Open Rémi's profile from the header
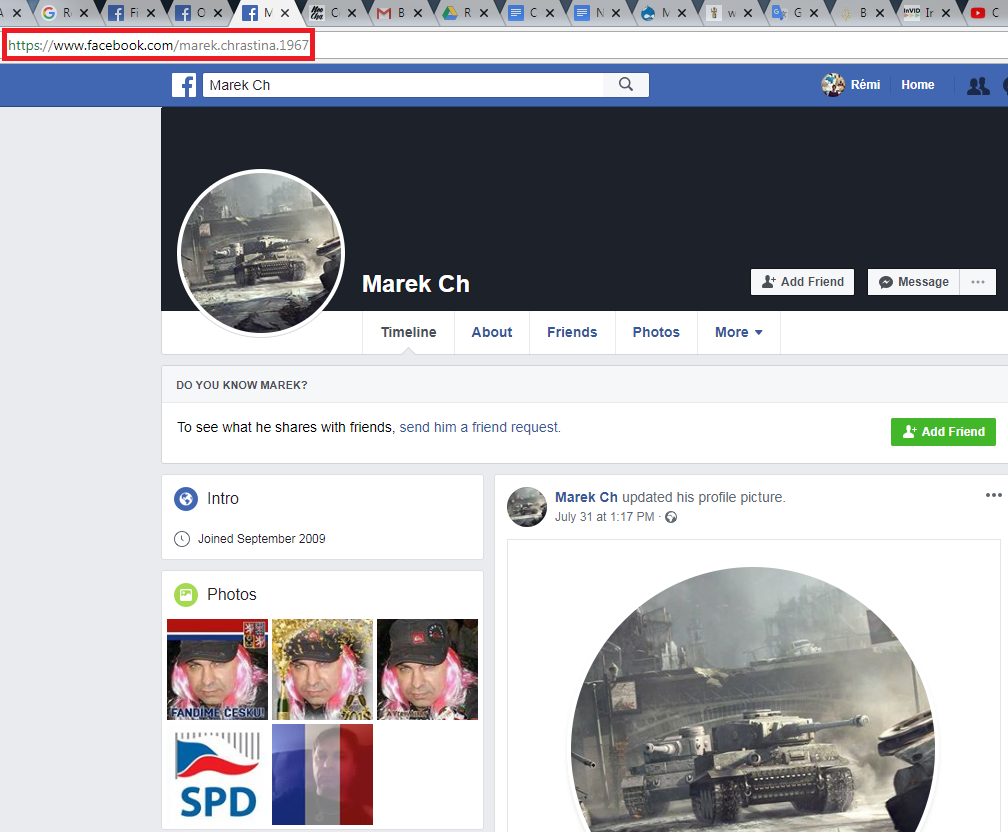Image resolution: width=1008 pixels, height=832 pixels. 850,85
